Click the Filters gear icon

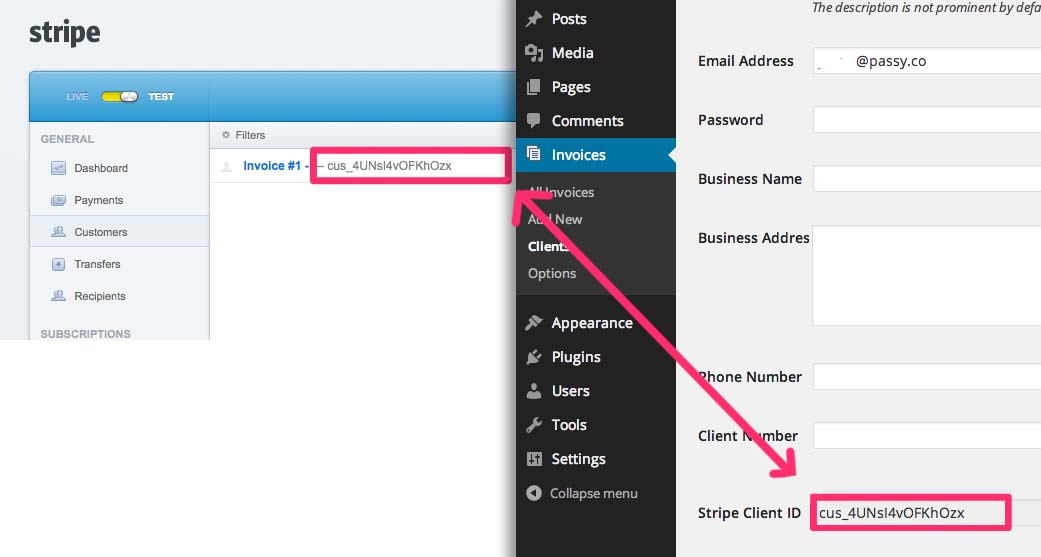point(226,135)
